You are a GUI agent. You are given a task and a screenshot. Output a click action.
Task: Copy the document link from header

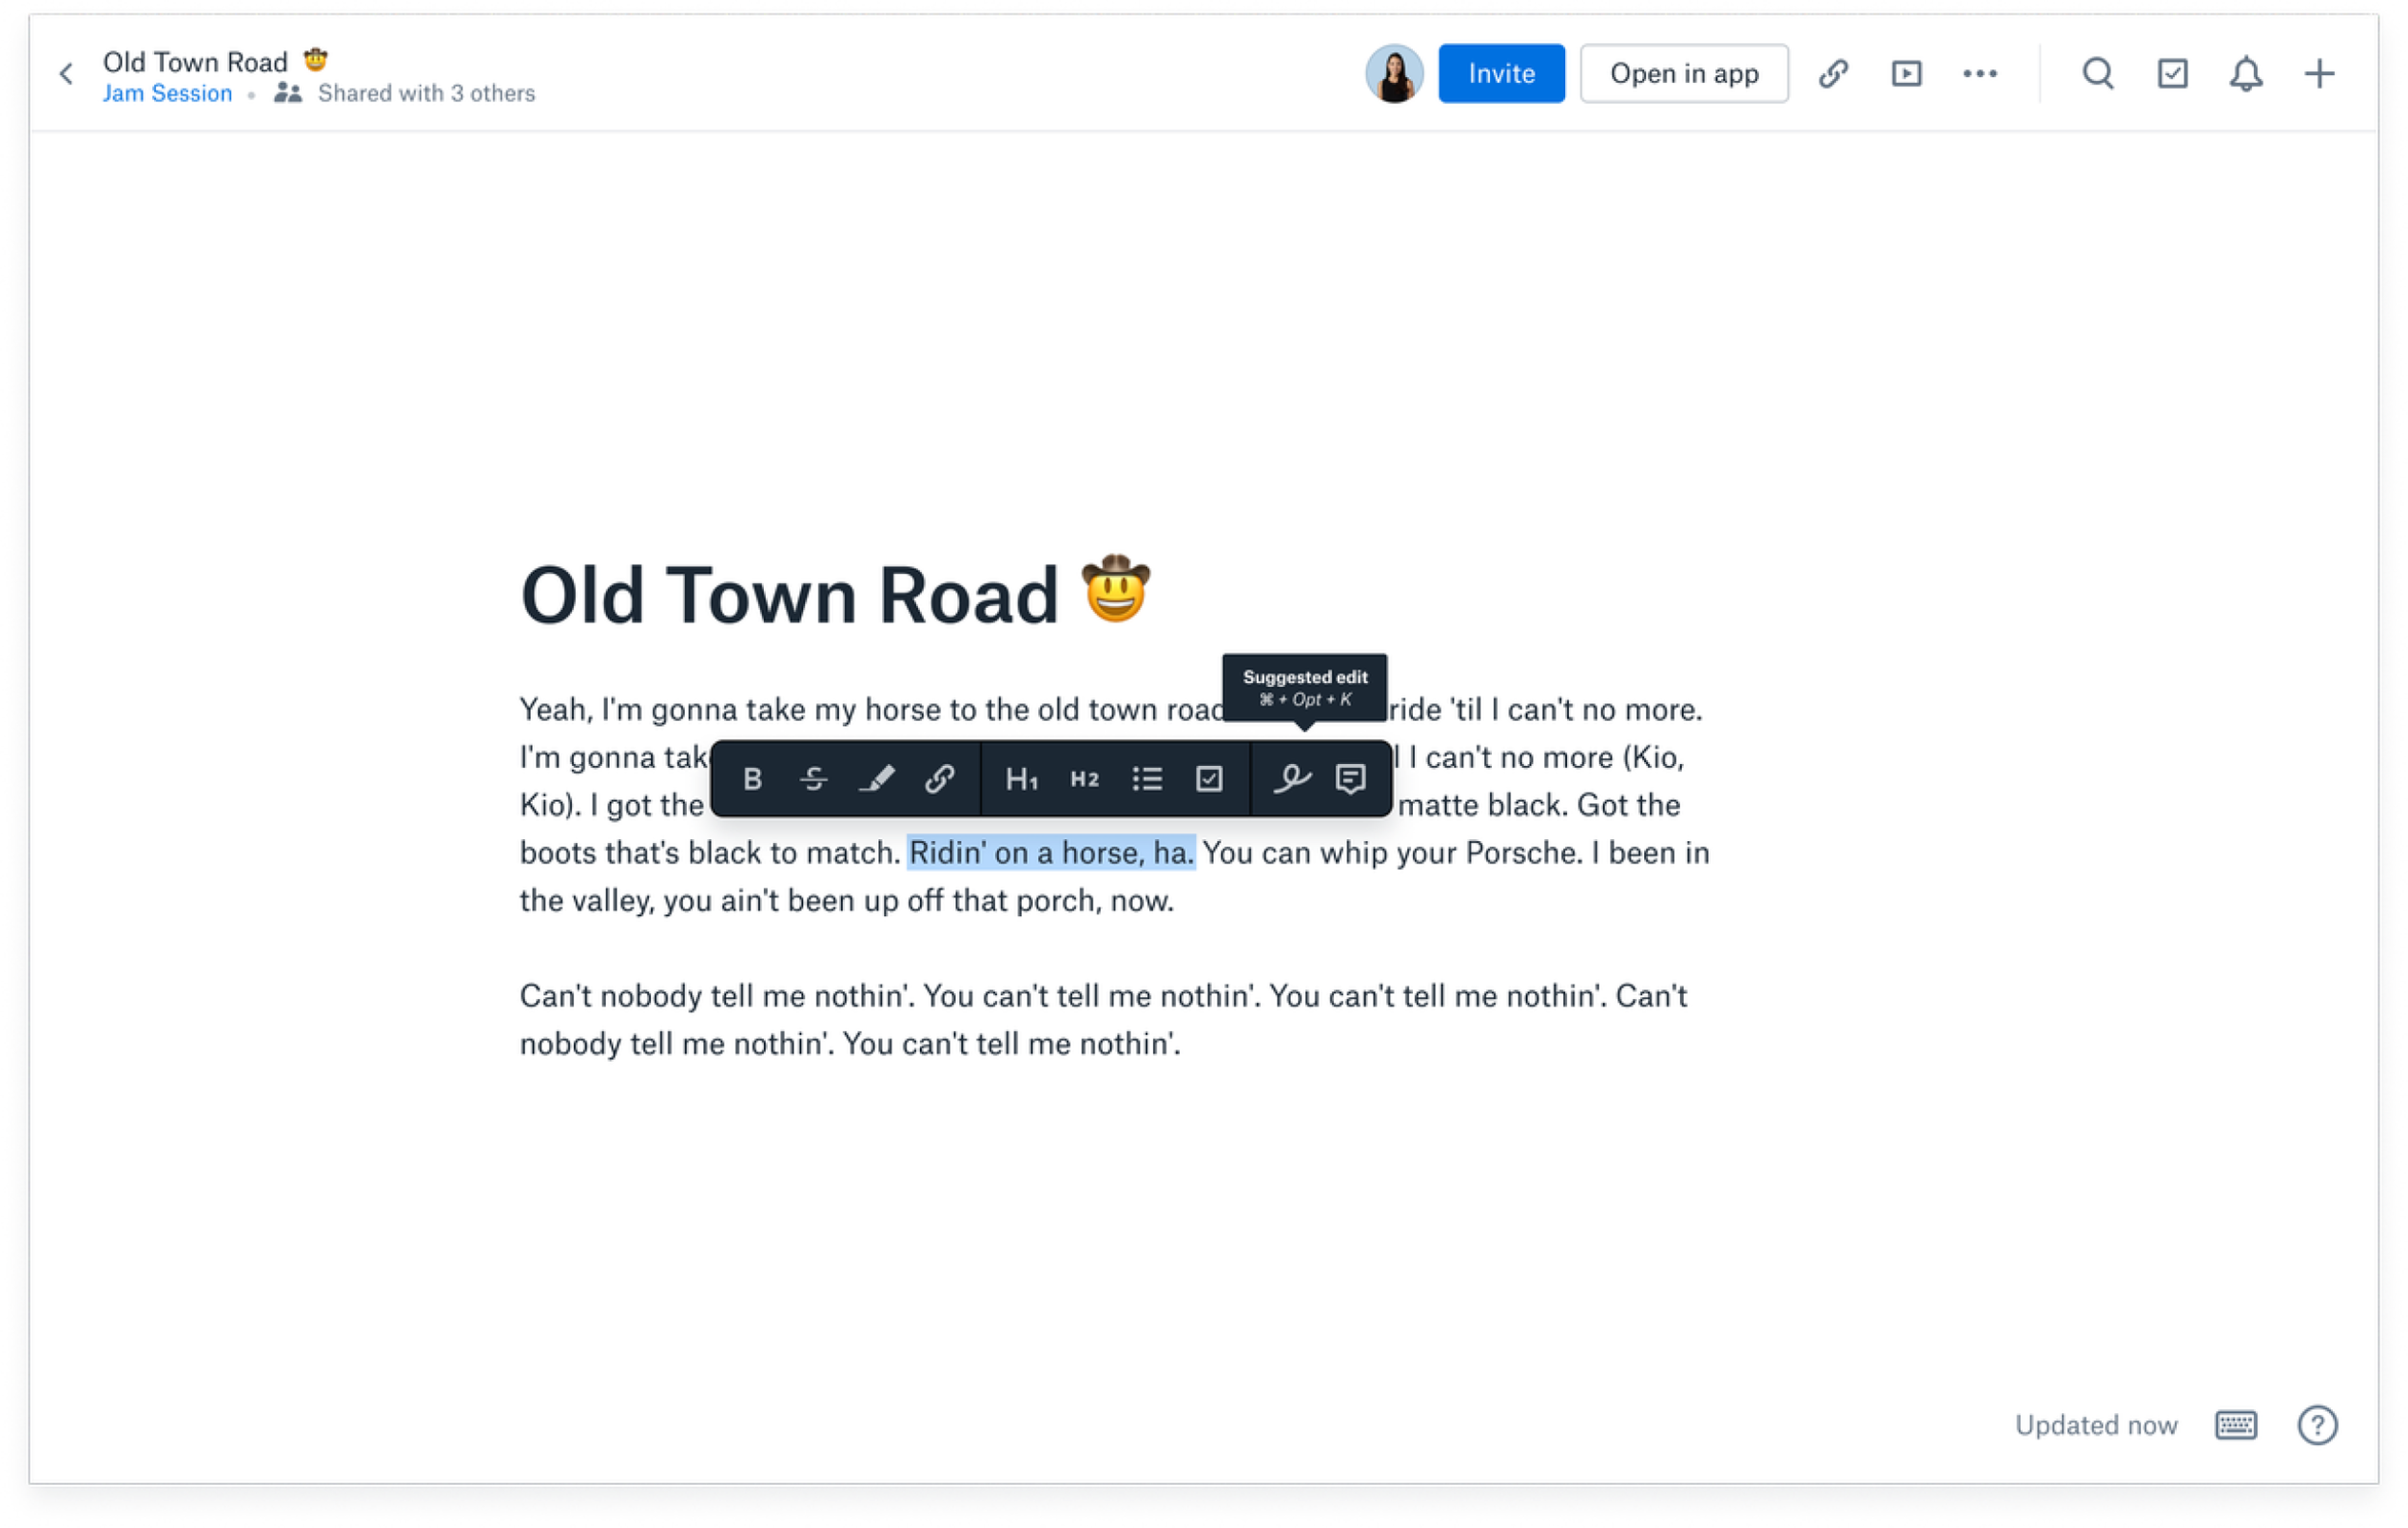1833,74
